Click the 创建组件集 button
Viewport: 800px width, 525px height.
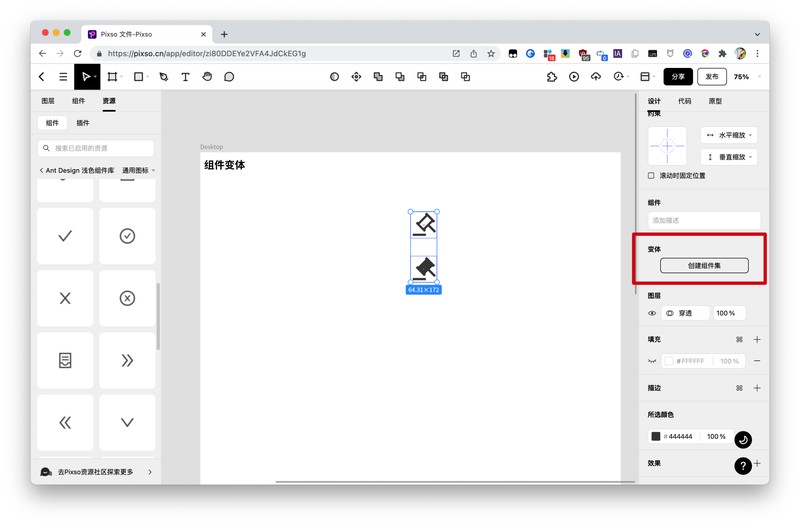coord(704,265)
